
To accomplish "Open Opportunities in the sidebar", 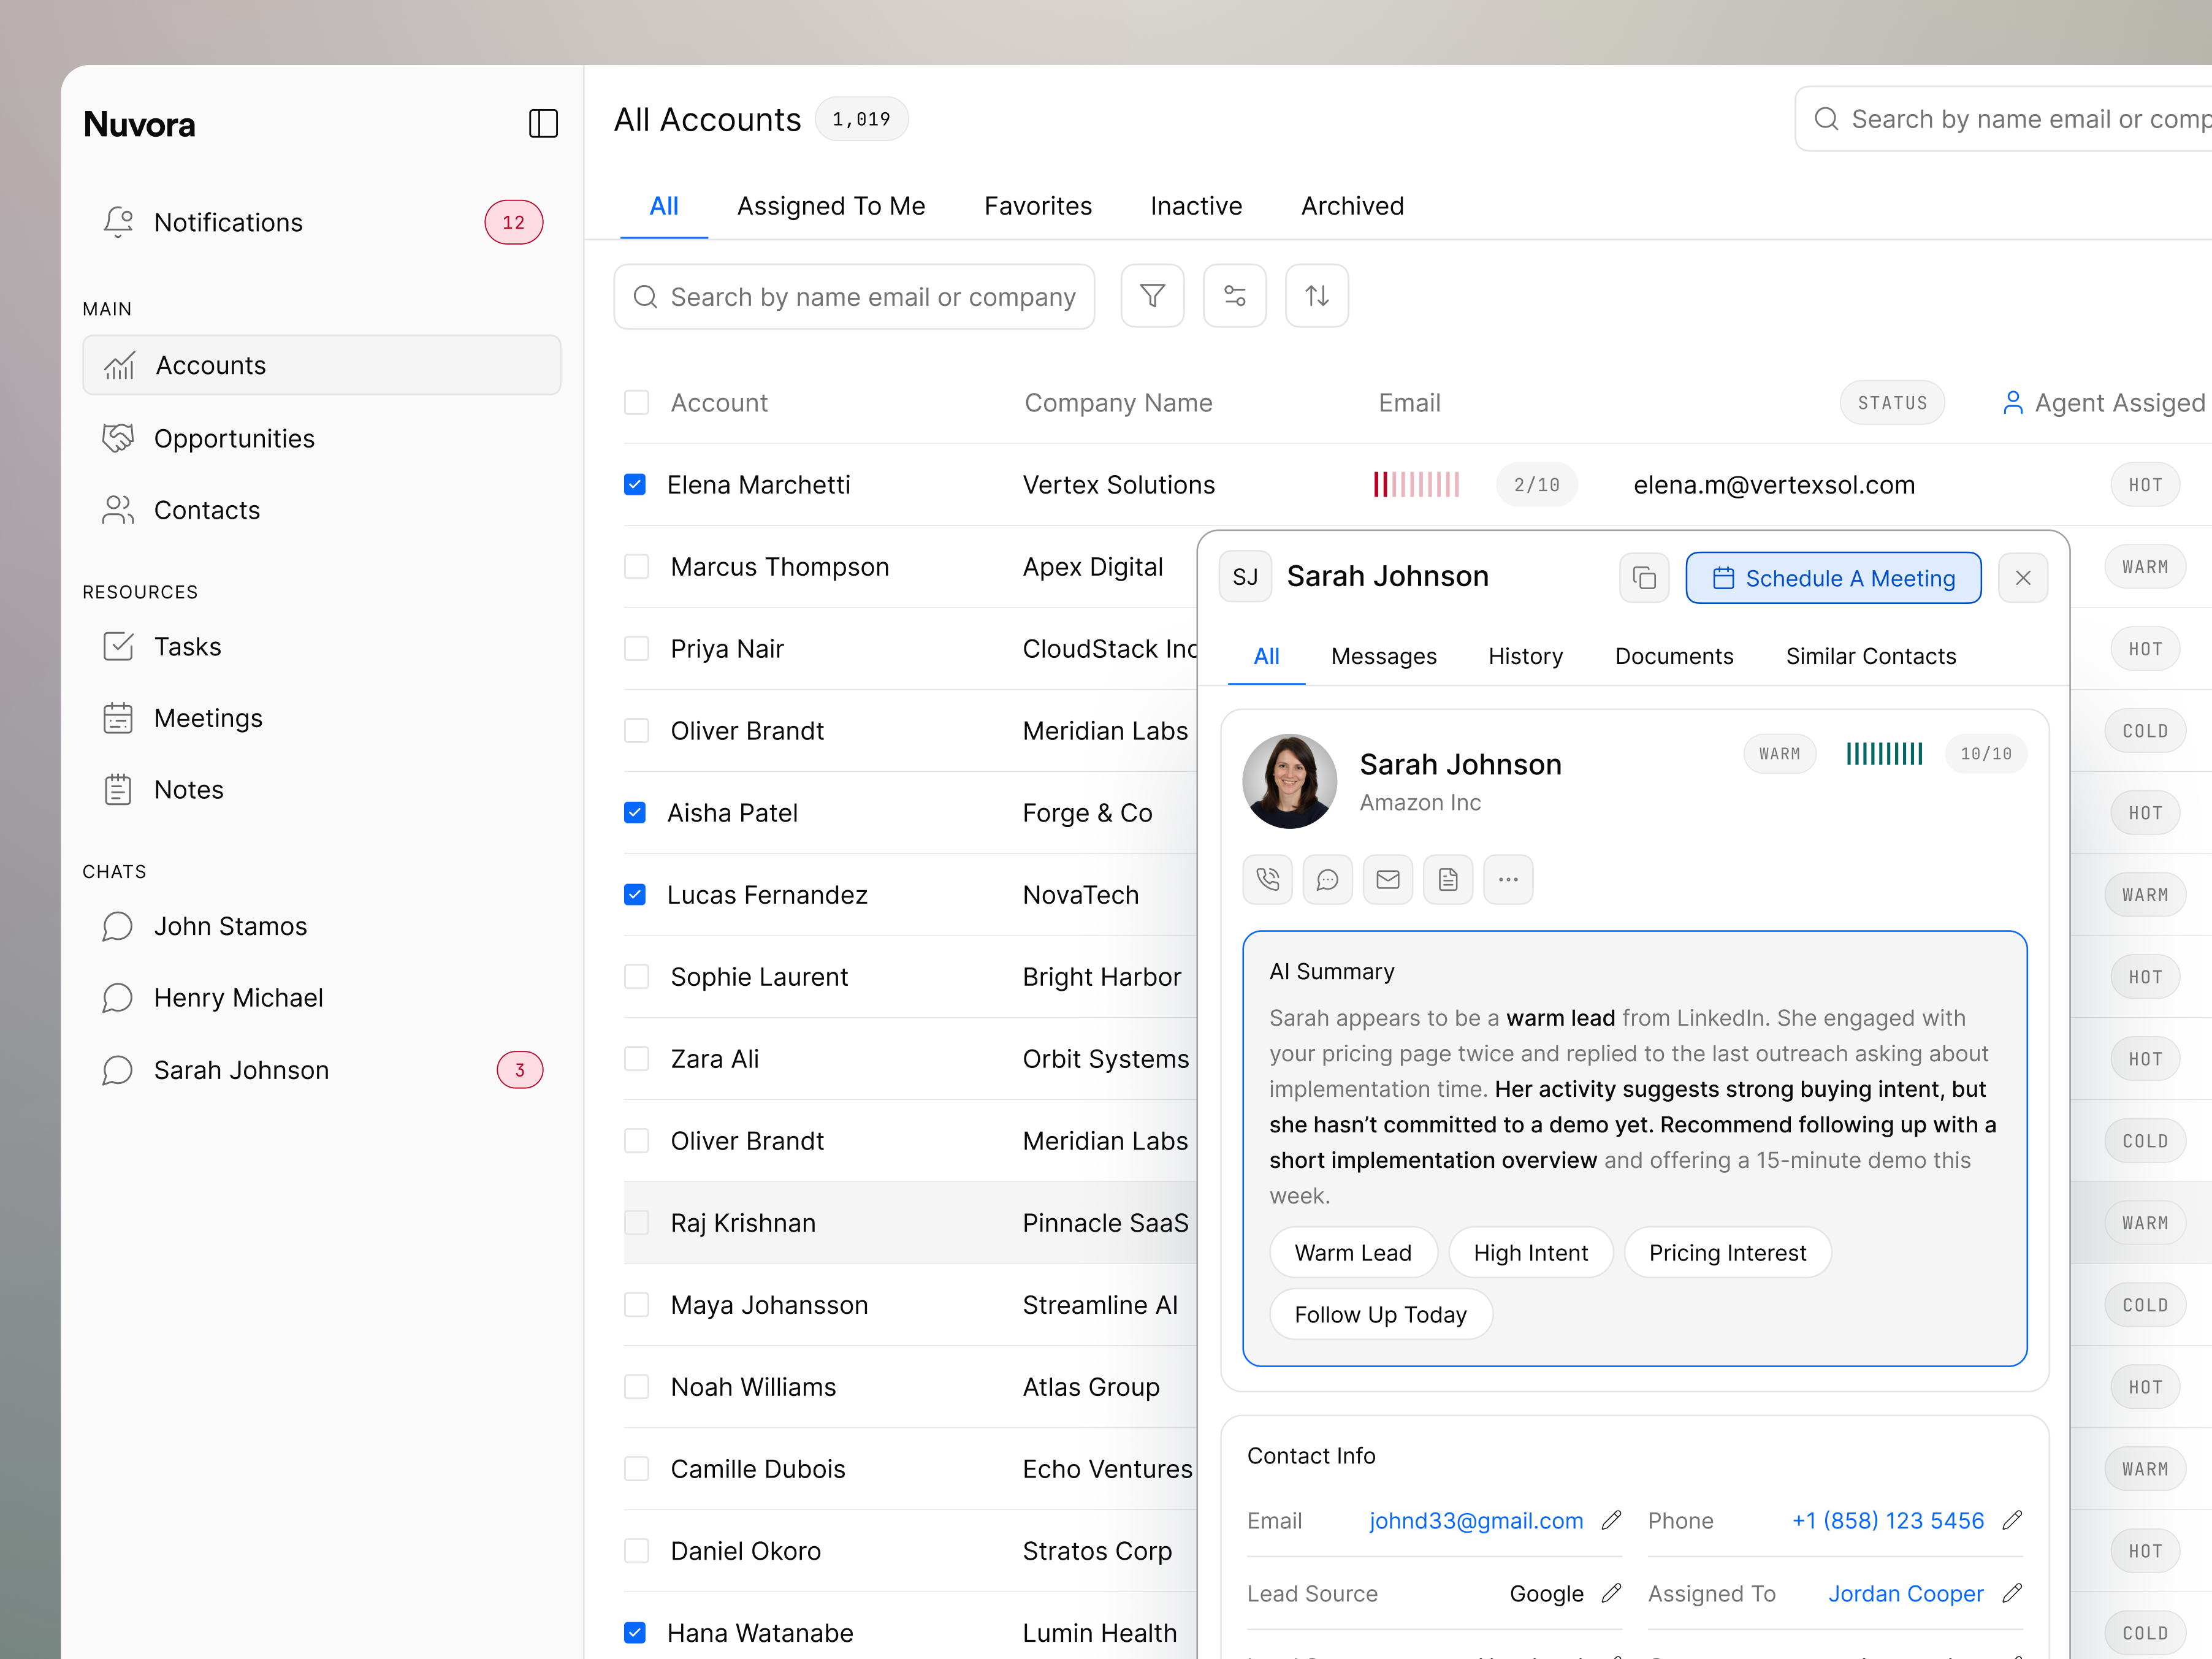I will click(x=322, y=438).
